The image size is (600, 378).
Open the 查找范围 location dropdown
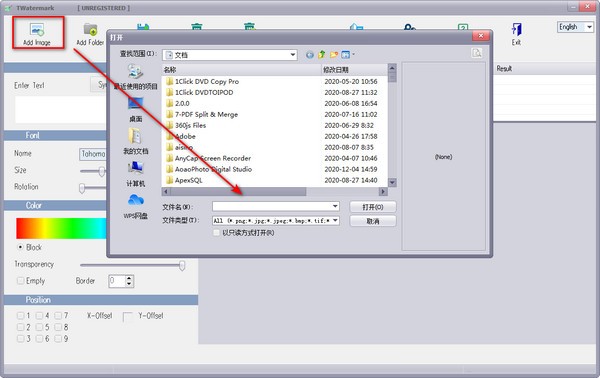tap(230, 55)
